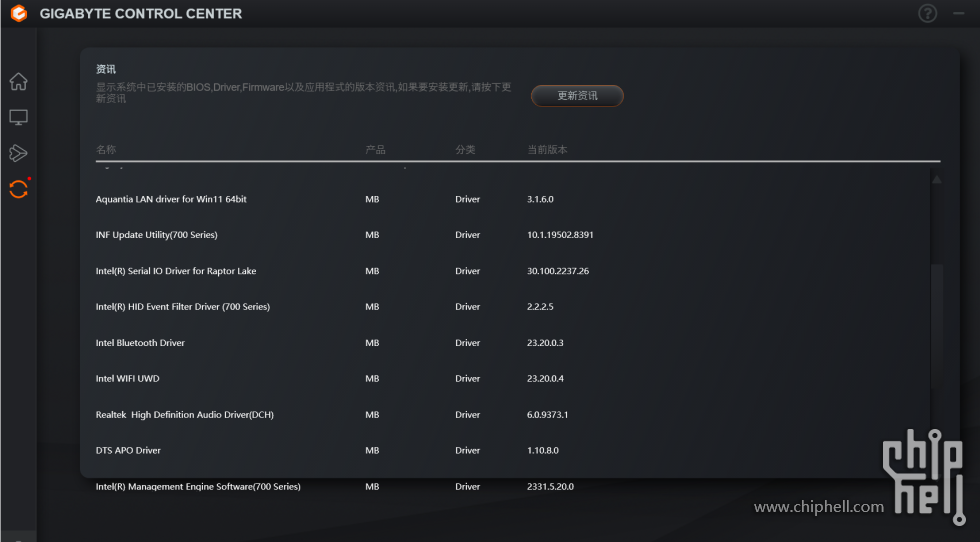Click version 1.10.8.0
Screen dimensions: 980x542
point(542,450)
